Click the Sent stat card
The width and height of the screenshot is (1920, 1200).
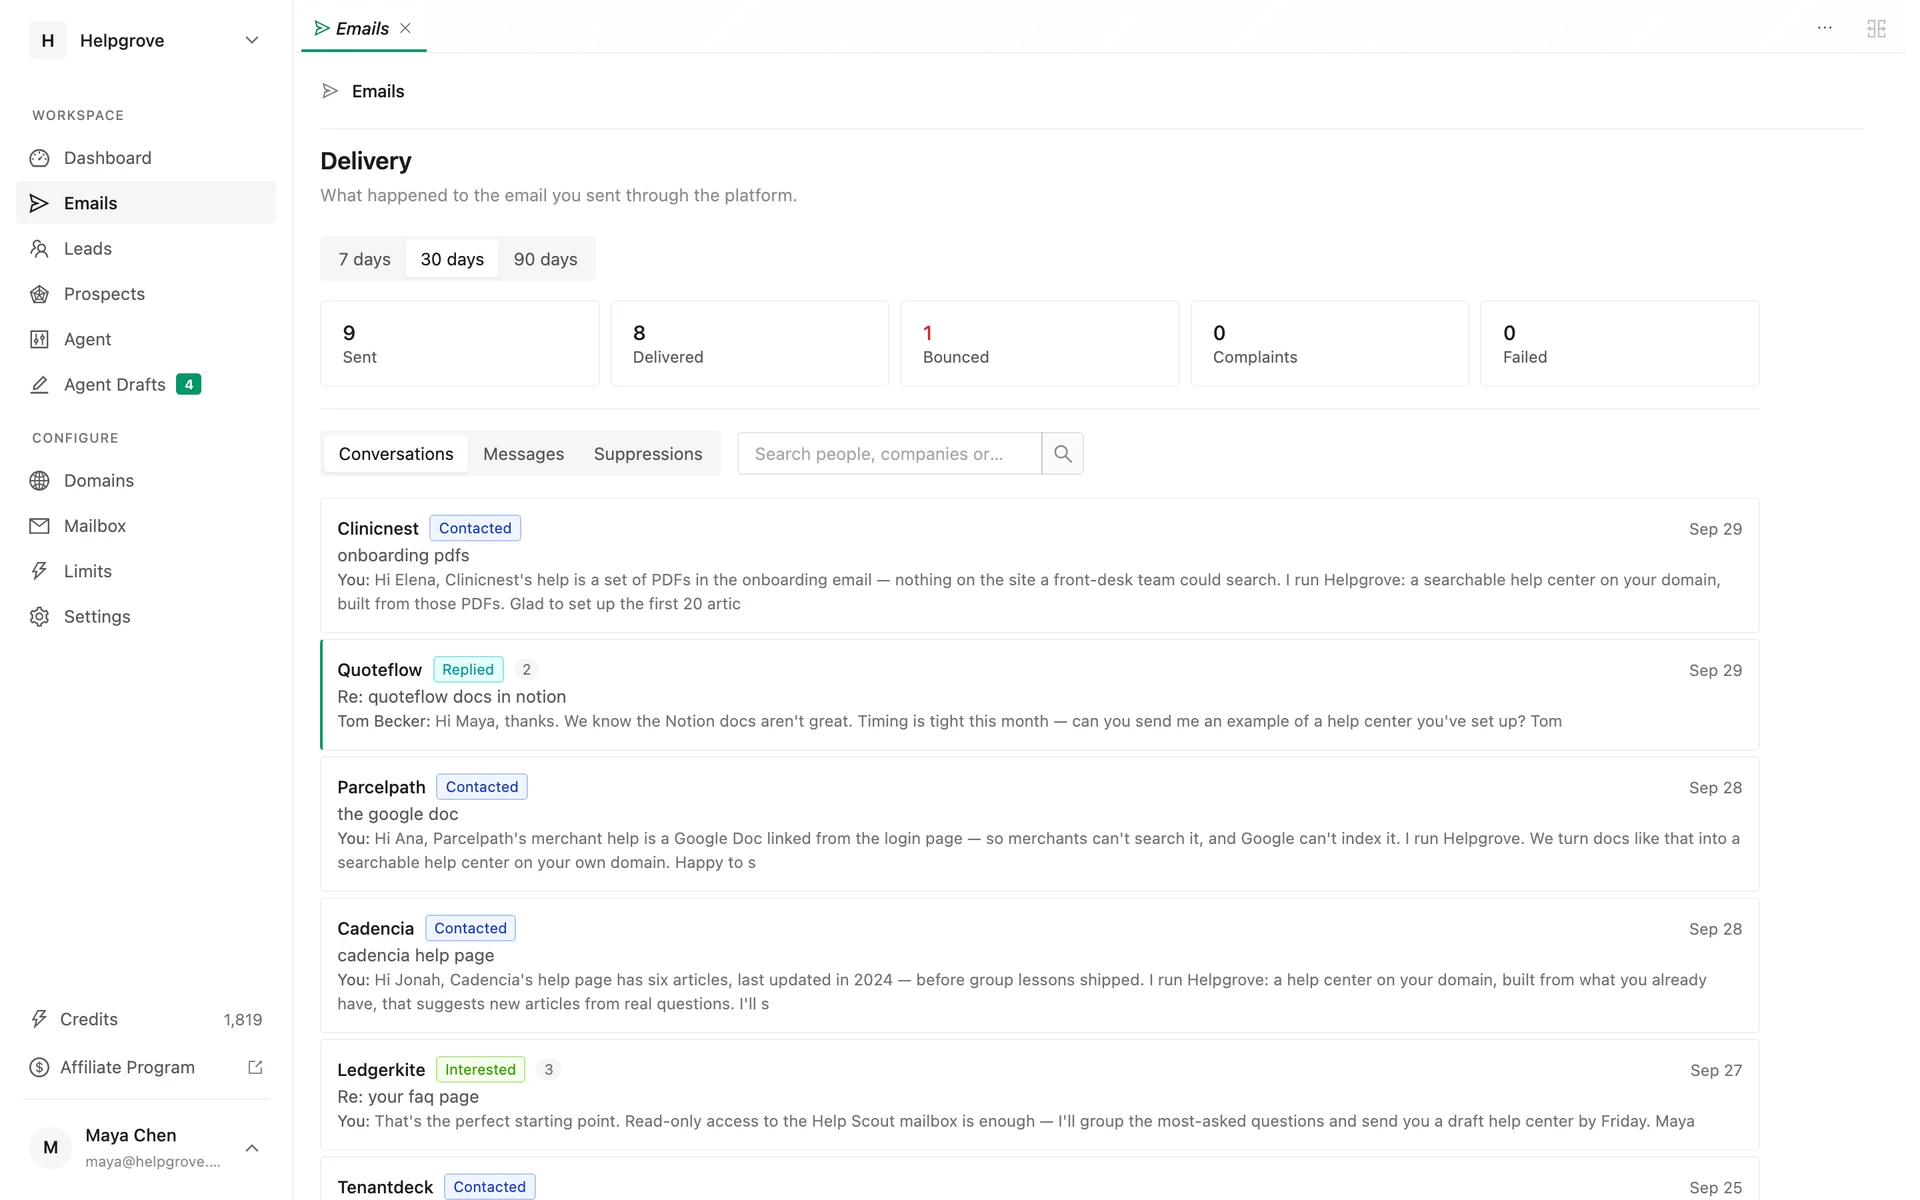tap(459, 343)
